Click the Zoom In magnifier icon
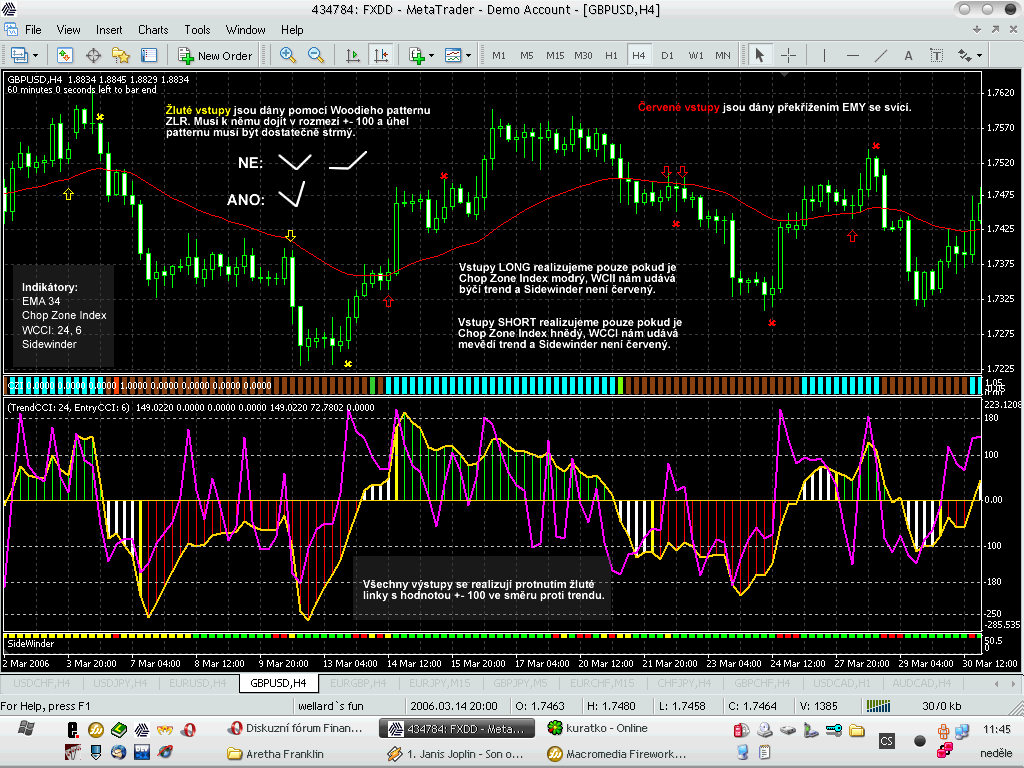Image resolution: width=1024 pixels, height=768 pixels. (288, 55)
